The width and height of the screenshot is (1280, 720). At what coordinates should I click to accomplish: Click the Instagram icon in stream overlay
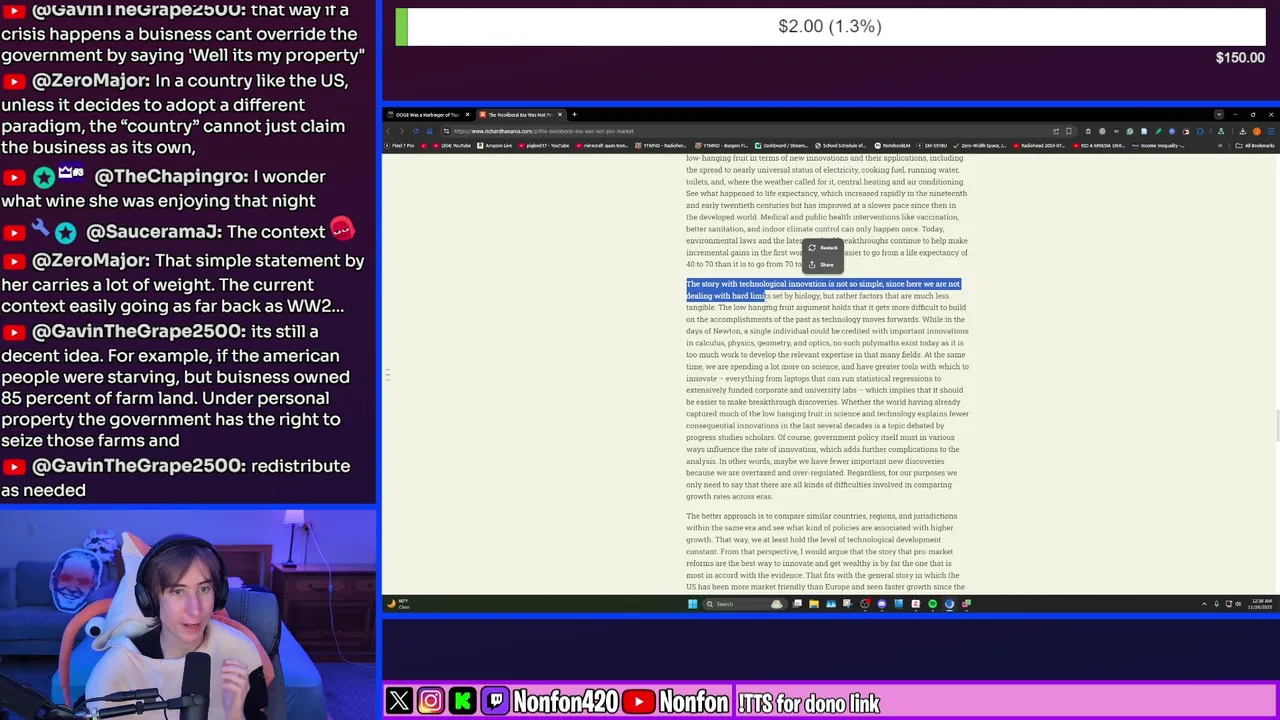430,702
